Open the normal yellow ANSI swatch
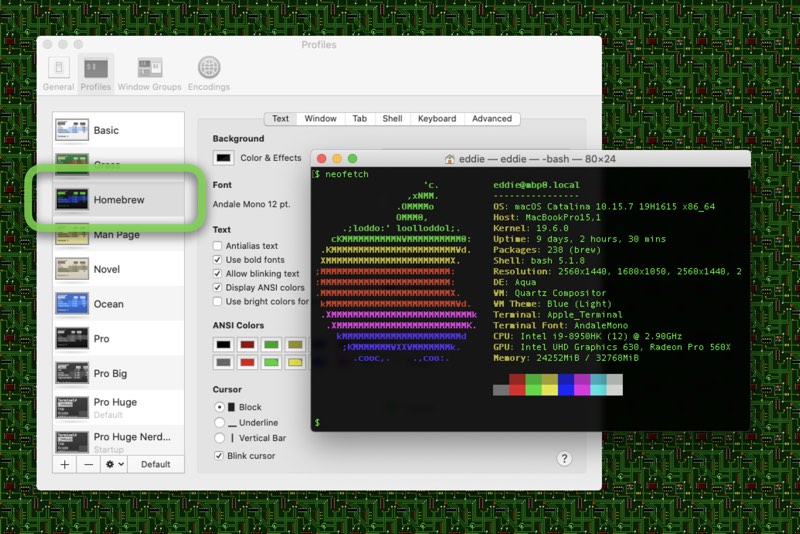This screenshot has height=534, width=800. coord(295,345)
